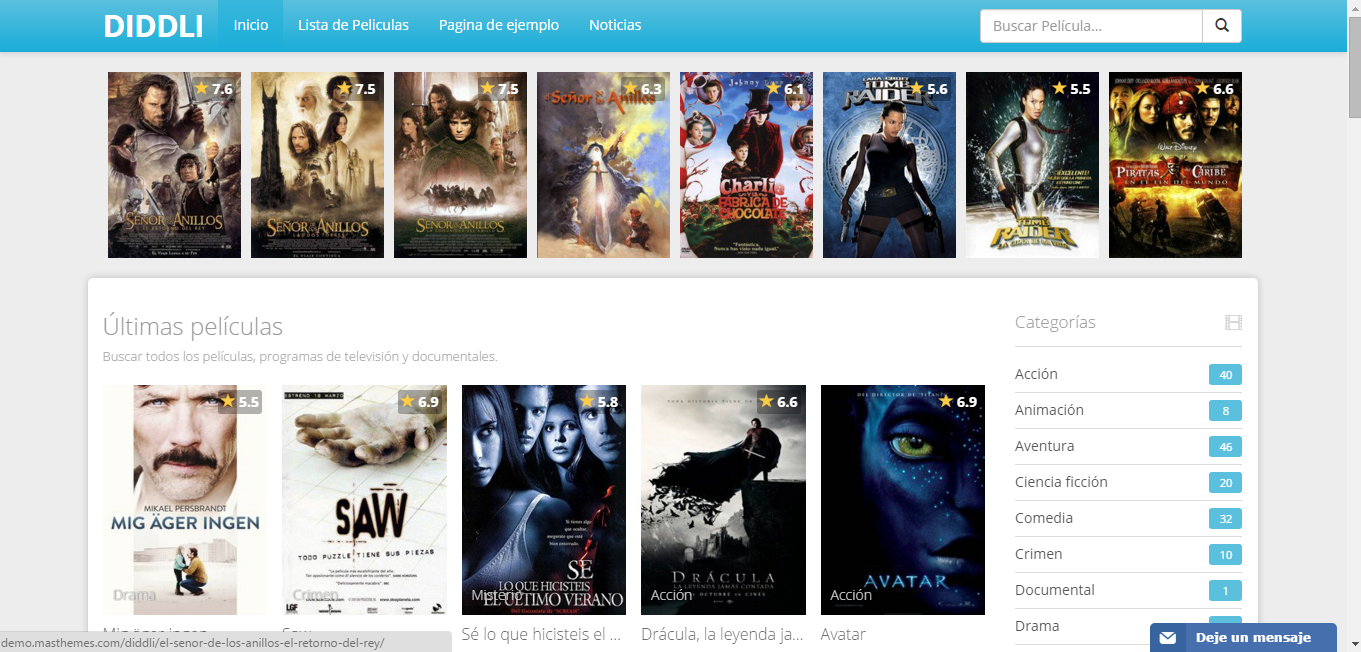Open the Mig äger ingen movie poster

click(185, 500)
